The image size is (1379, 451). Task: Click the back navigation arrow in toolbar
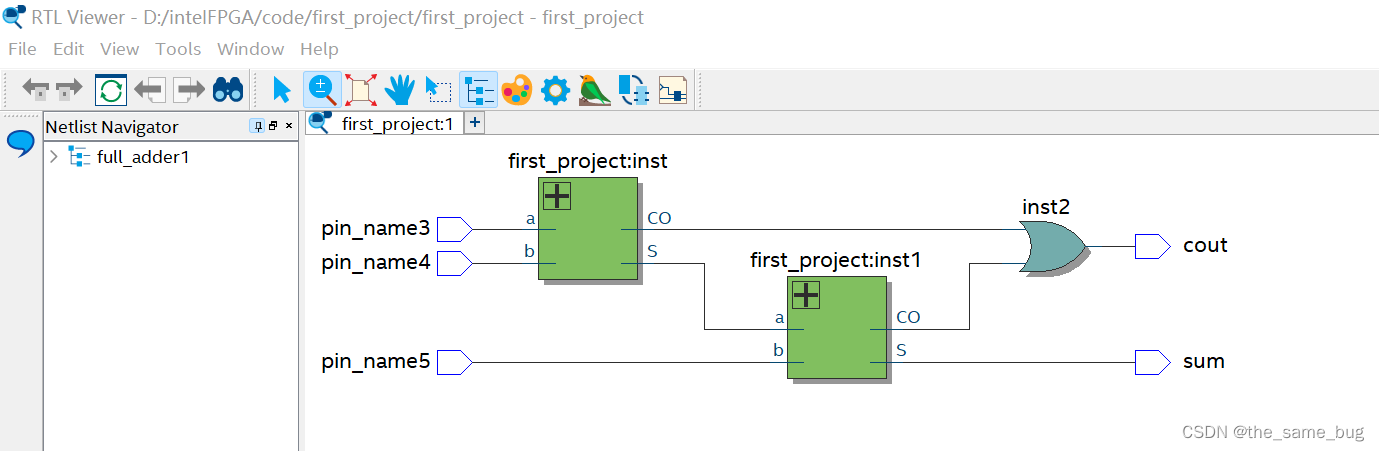click(36, 90)
